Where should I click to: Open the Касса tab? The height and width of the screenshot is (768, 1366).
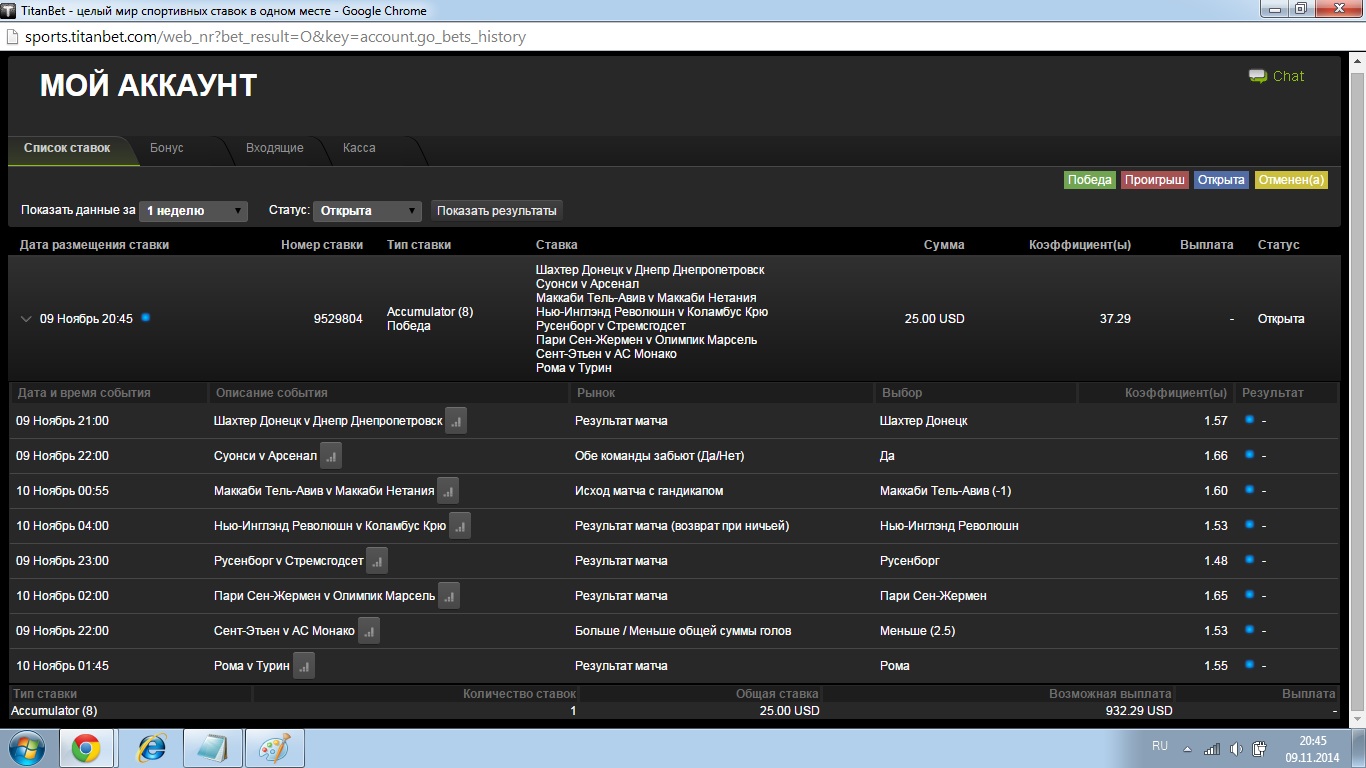tap(359, 148)
